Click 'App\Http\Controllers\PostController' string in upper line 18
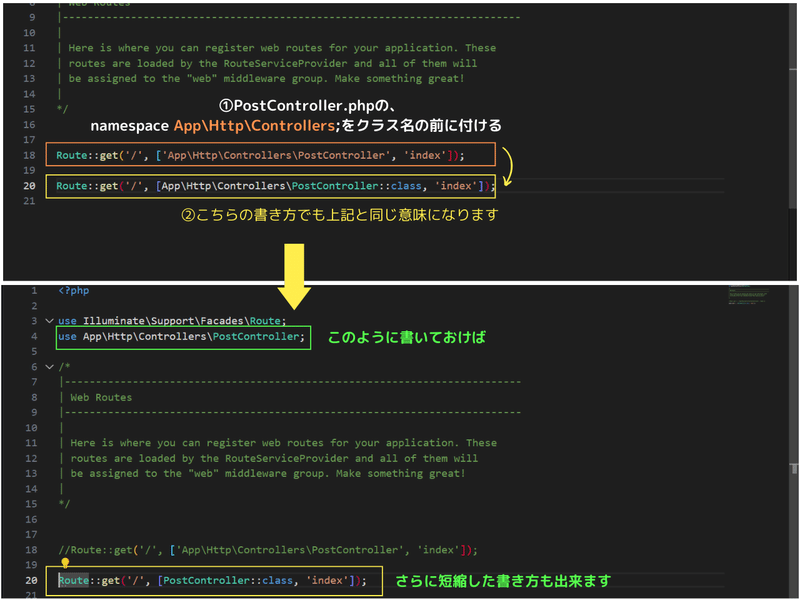This screenshot has width=800, height=600. pyautogui.click(x=277, y=155)
